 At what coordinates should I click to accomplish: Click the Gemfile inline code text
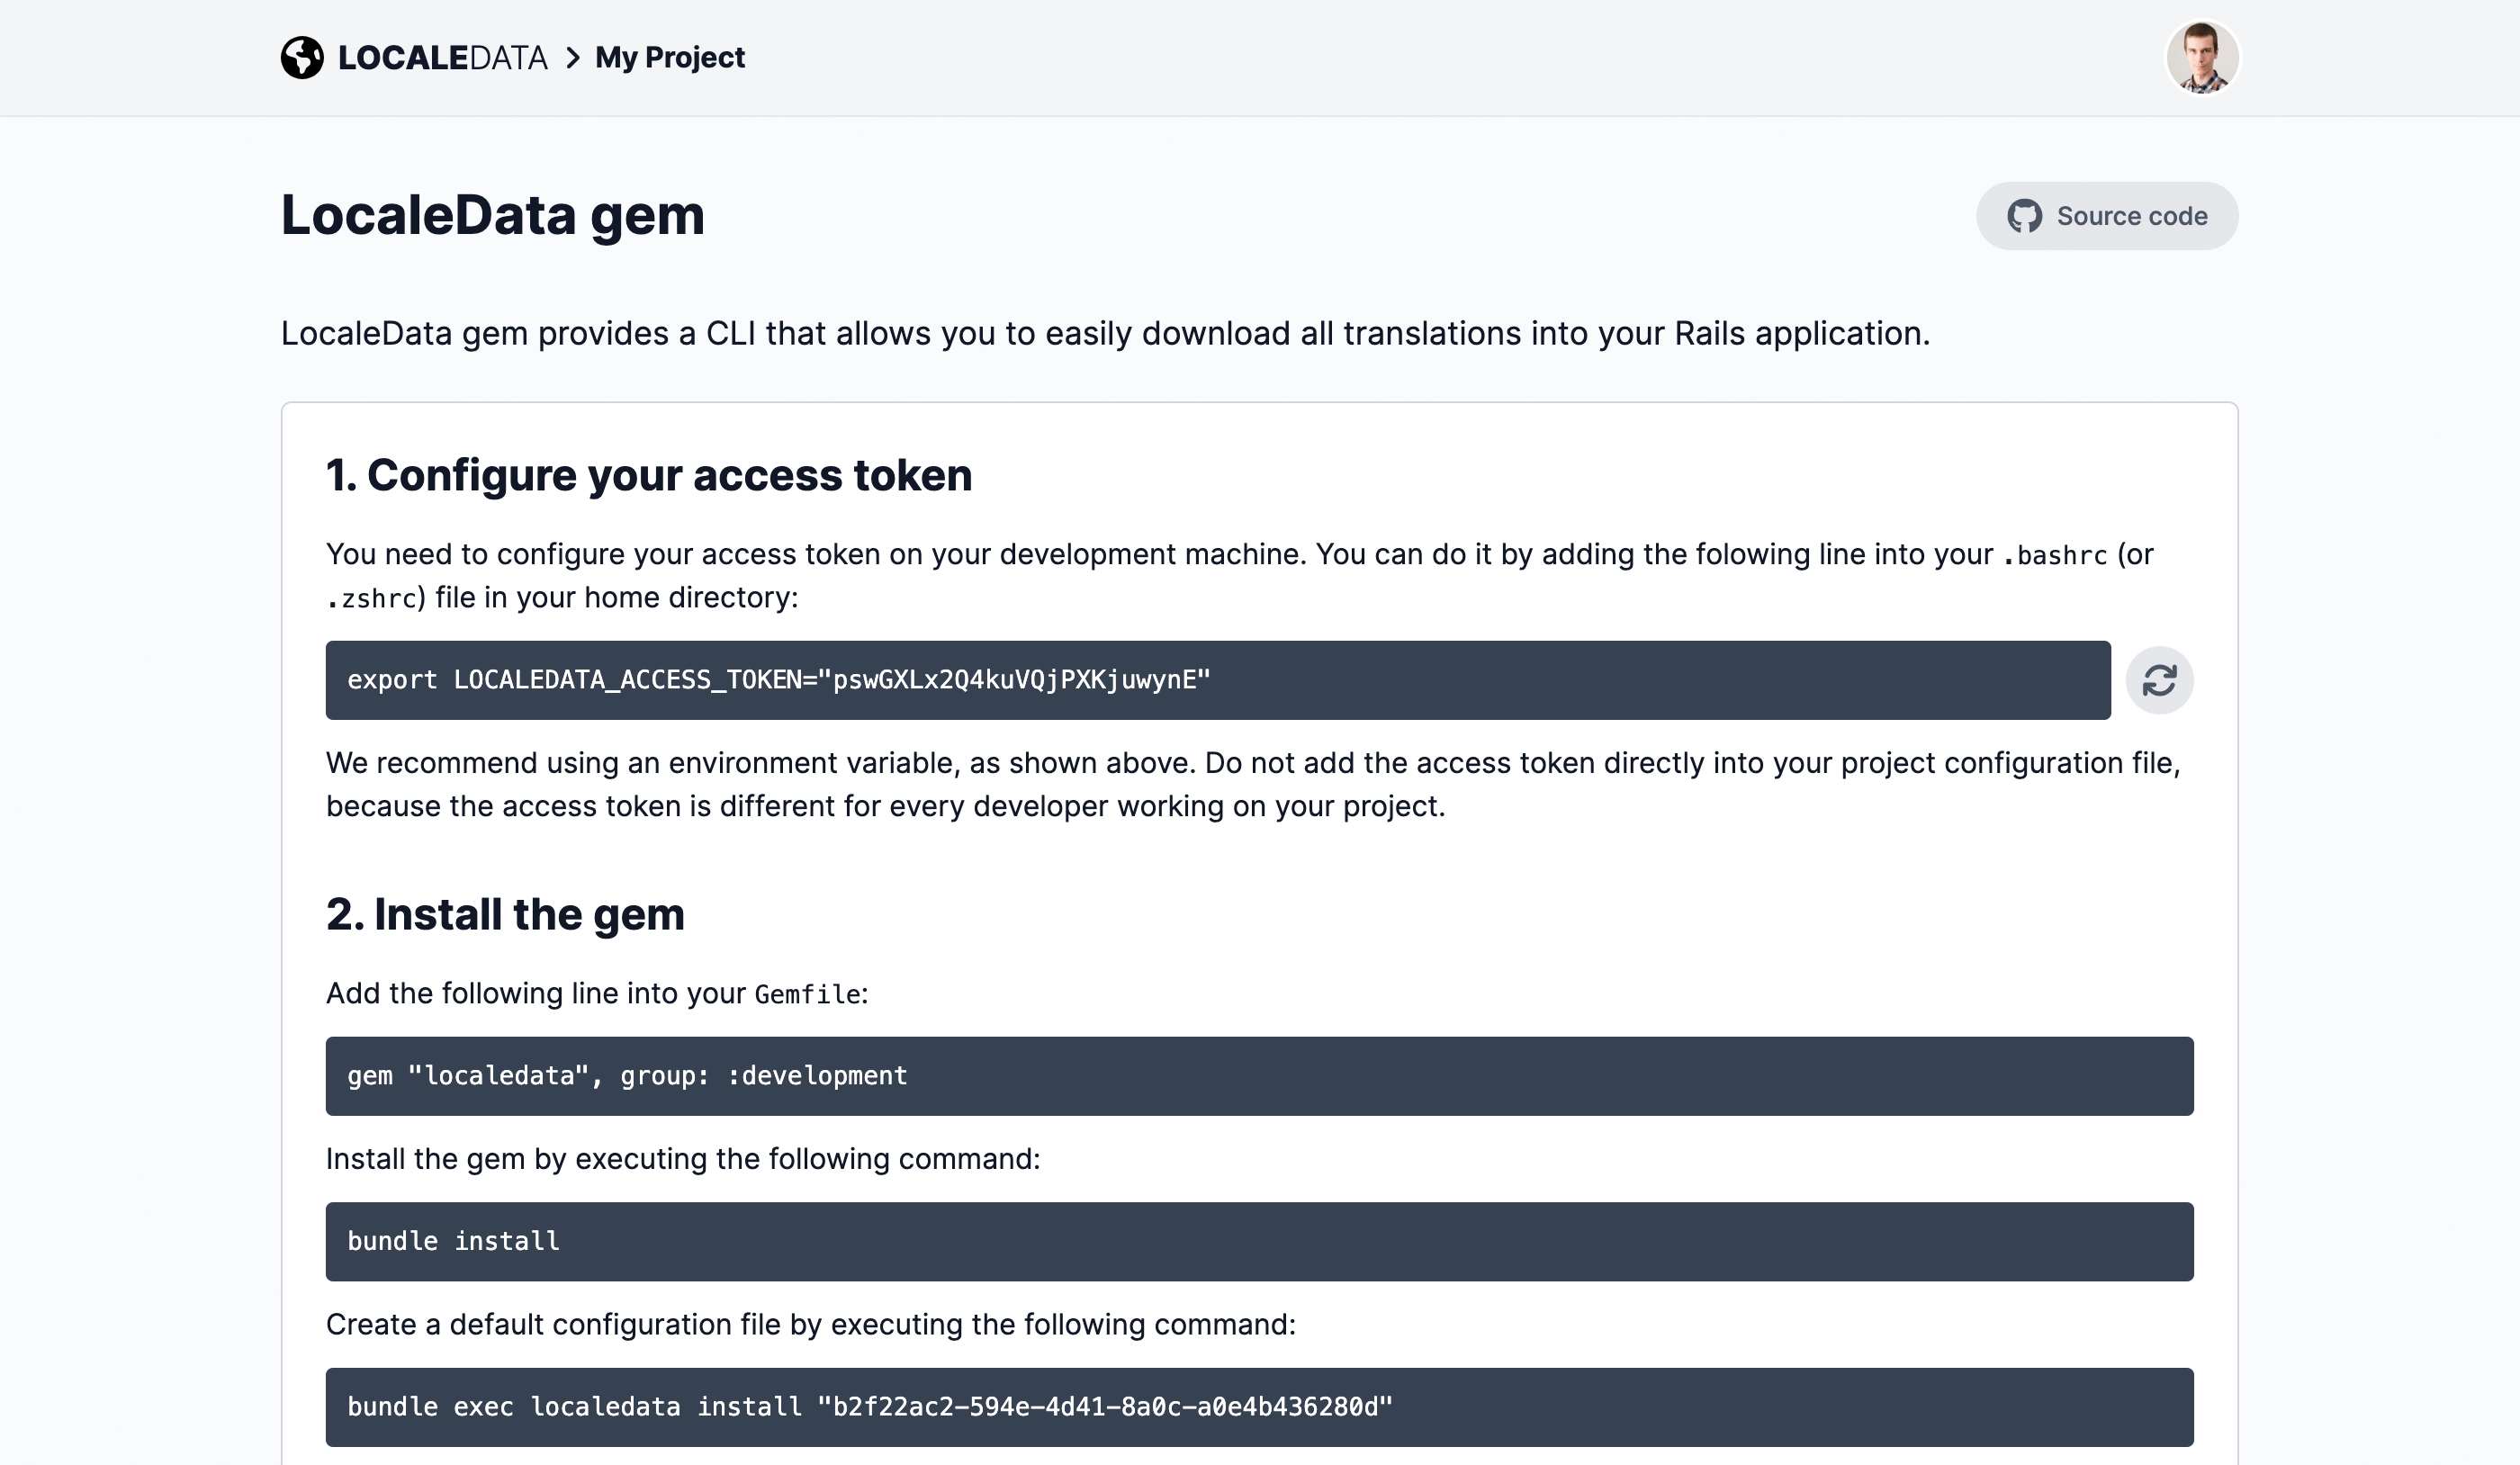(x=807, y=994)
